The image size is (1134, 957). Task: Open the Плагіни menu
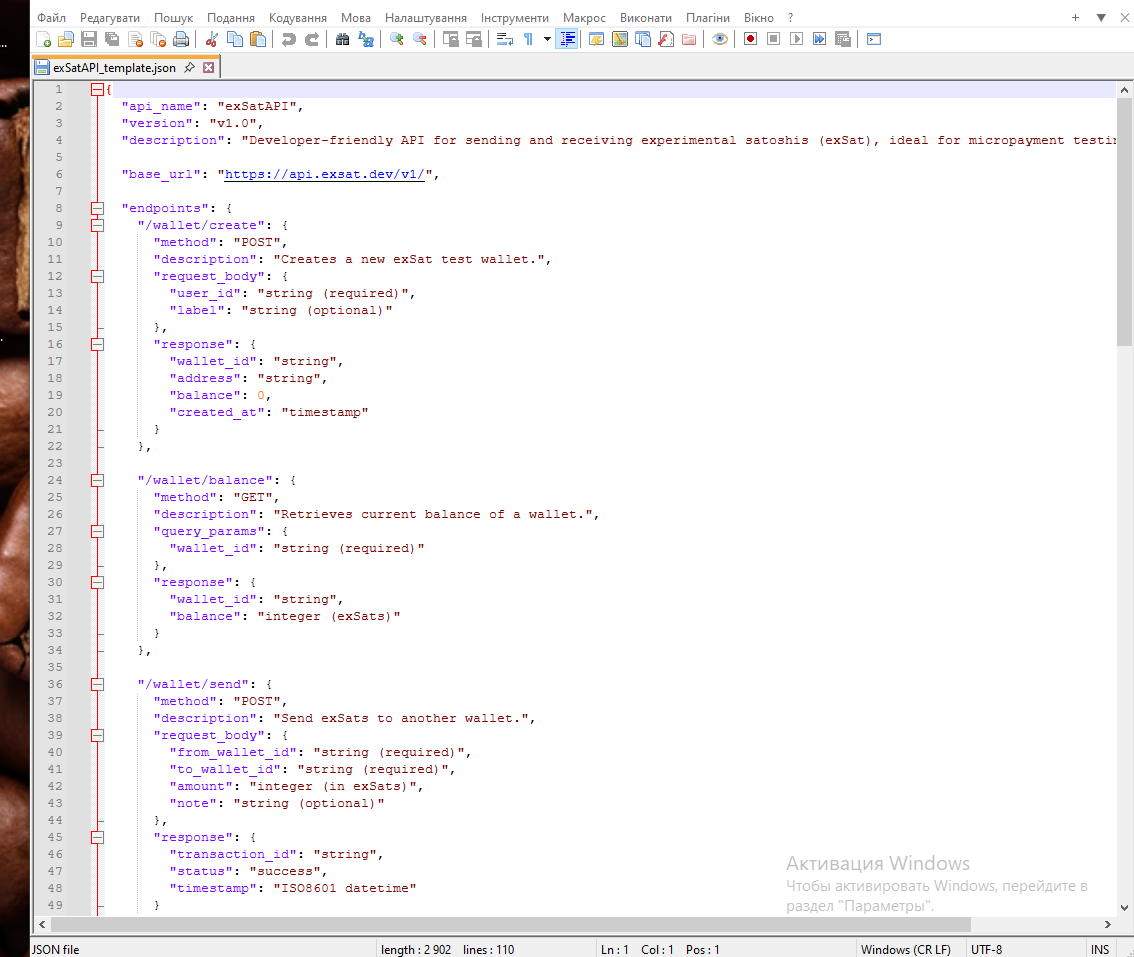tap(708, 17)
